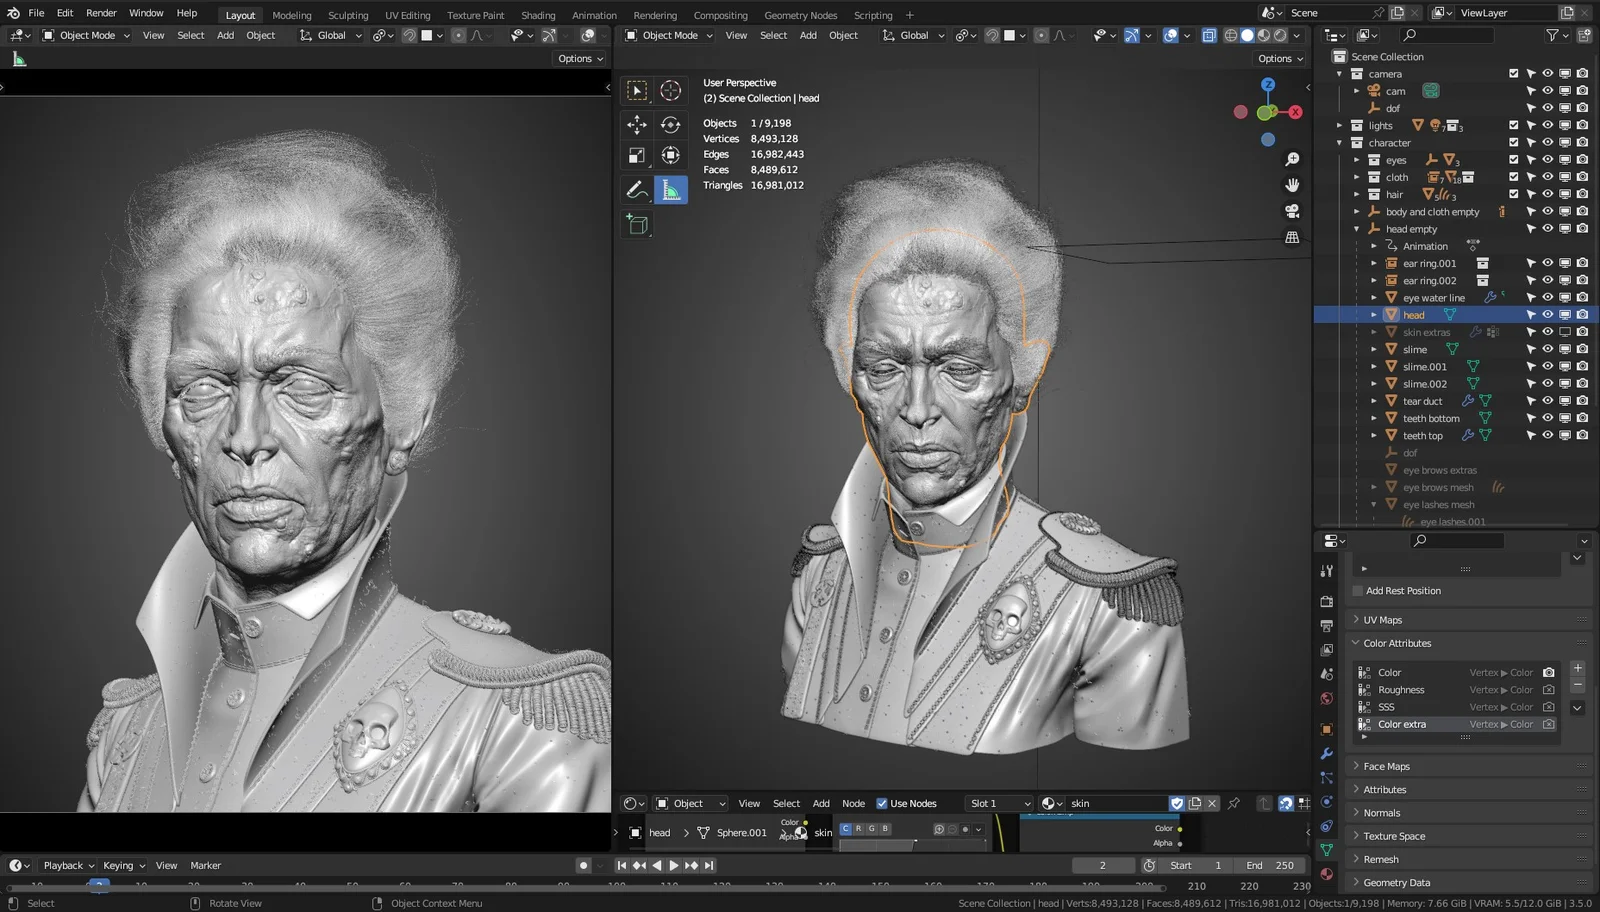
Task: Activate the Rotate tool
Action: click(x=671, y=124)
